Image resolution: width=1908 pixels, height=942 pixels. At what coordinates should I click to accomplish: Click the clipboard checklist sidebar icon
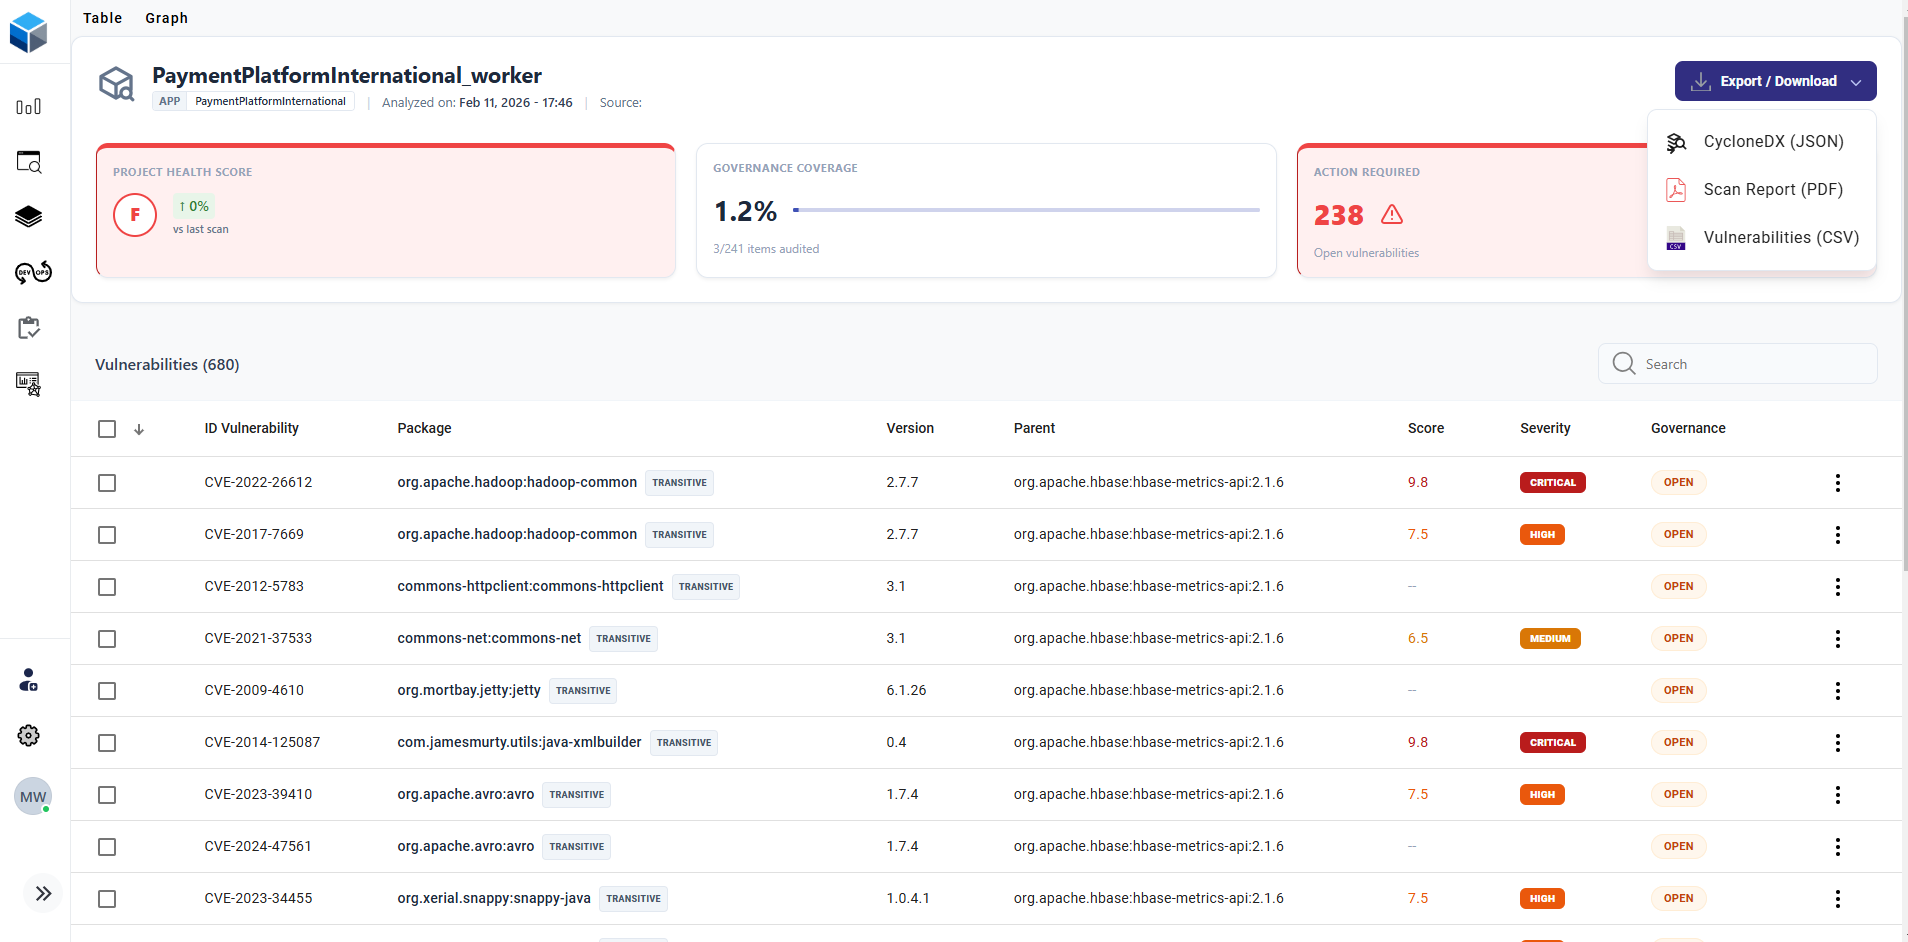(x=28, y=328)
